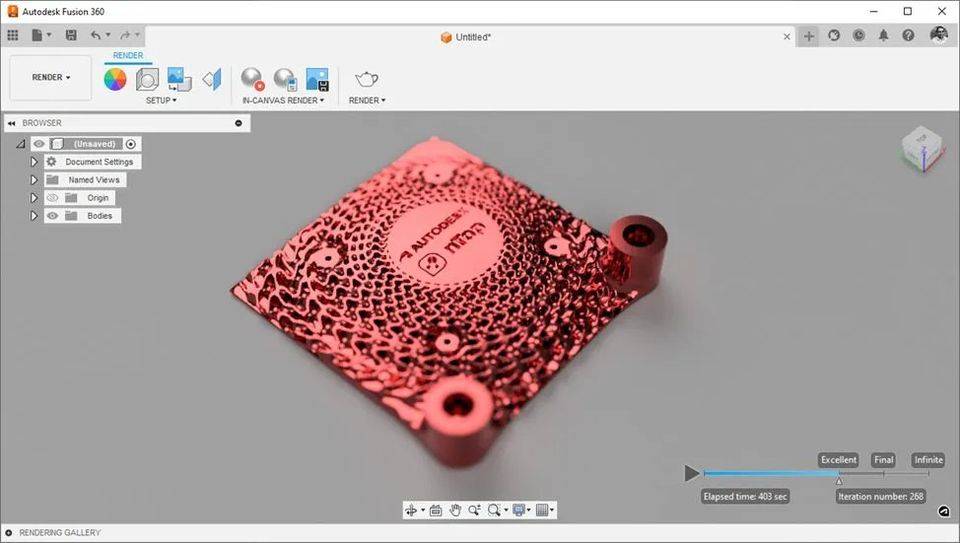Click the render quality progress slider
The image size is (960, 543).
(x=816, y=473)
